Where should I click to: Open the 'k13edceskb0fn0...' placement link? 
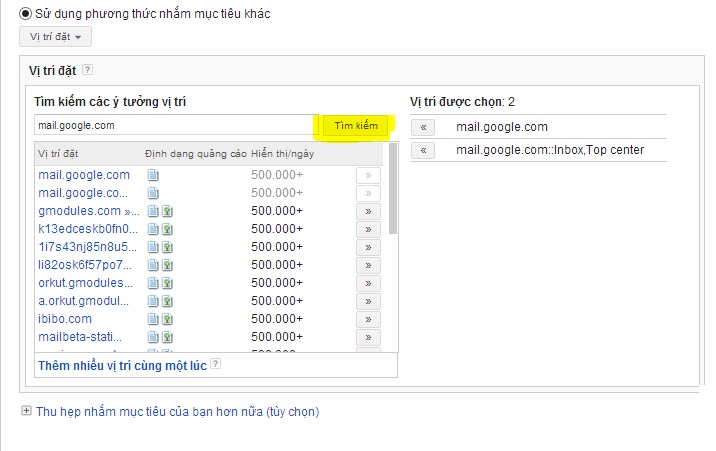click(88, 229)
